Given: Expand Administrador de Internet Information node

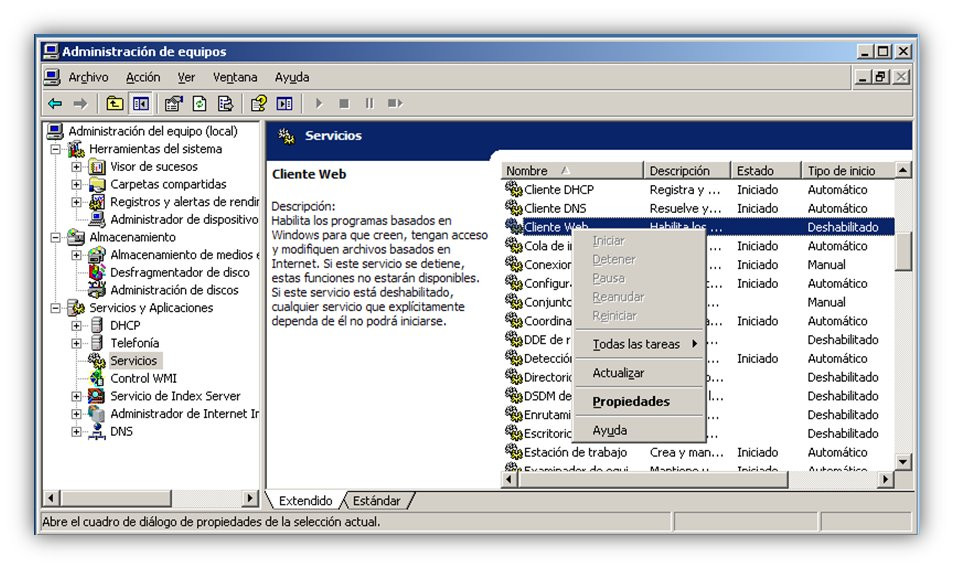Looking at the screenshot, I should [76, 413].
